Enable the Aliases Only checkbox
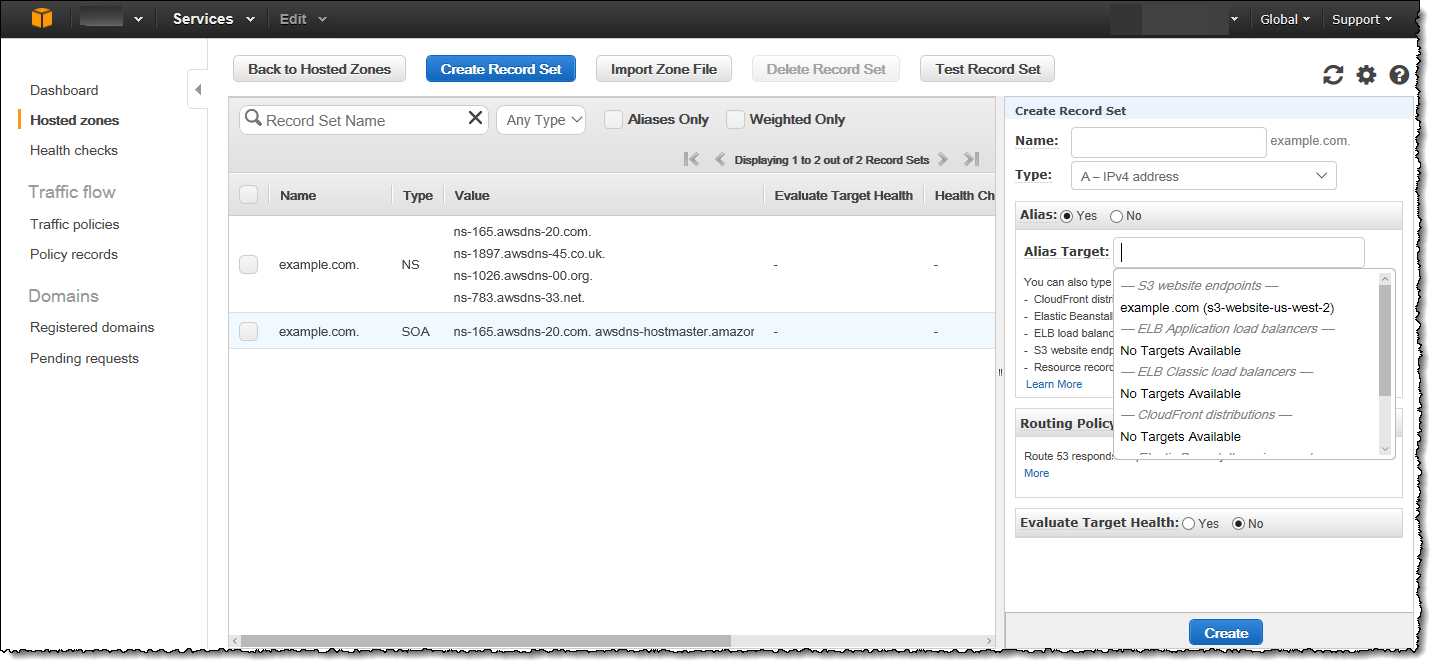1438x668 pixels. (613, 120)
